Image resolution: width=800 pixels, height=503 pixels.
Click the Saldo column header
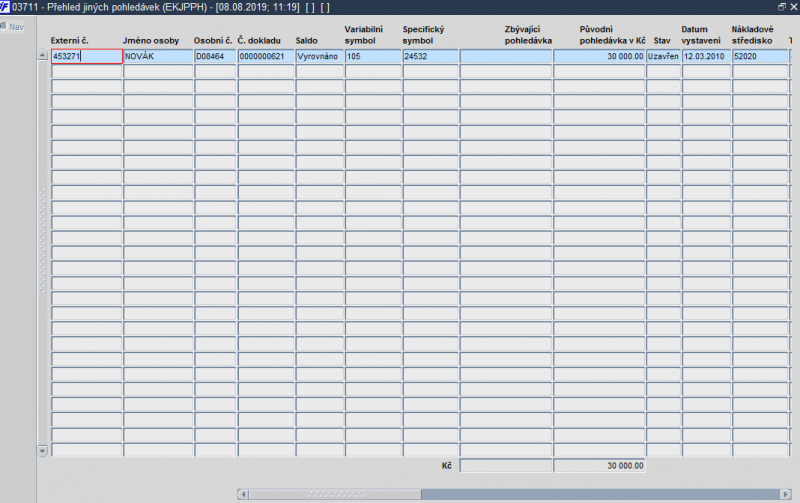[x=307, y=41]
